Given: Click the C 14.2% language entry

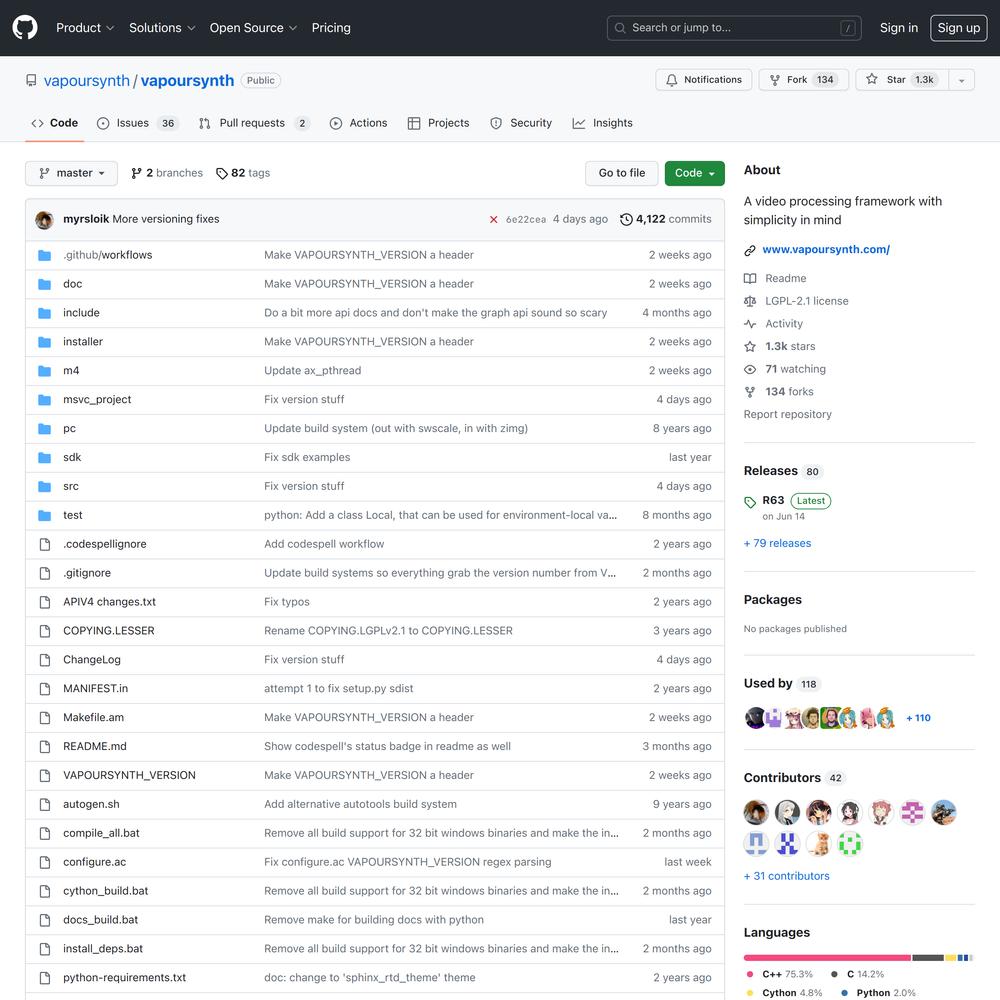Looking at the screenshot, I should tap(858, 974).
